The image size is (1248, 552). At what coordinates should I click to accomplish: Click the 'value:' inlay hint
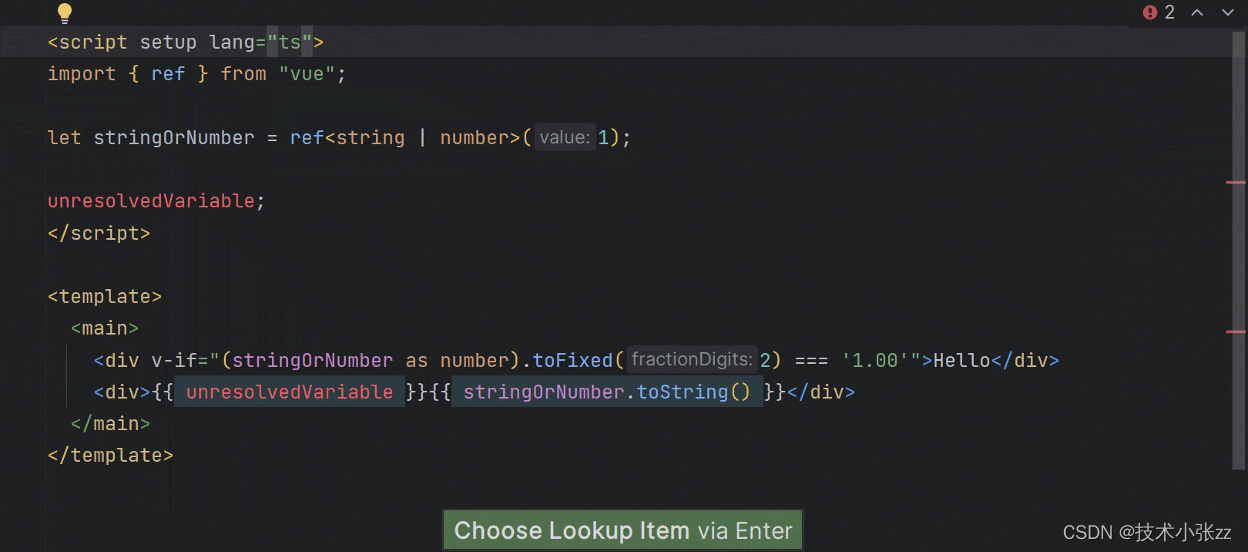point(564,137)
